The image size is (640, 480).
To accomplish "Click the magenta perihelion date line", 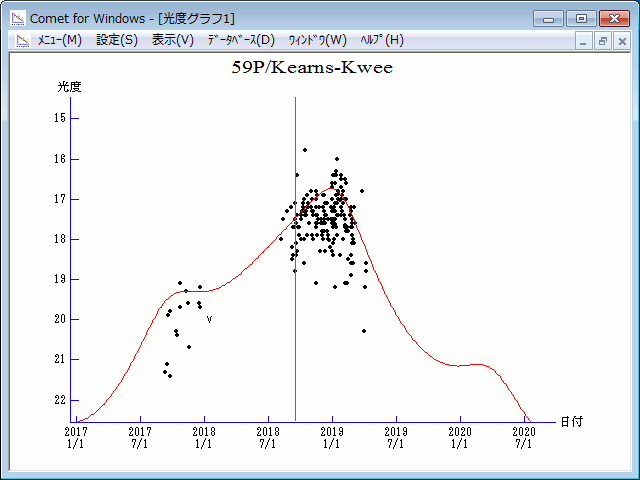I will coord(296,259).
